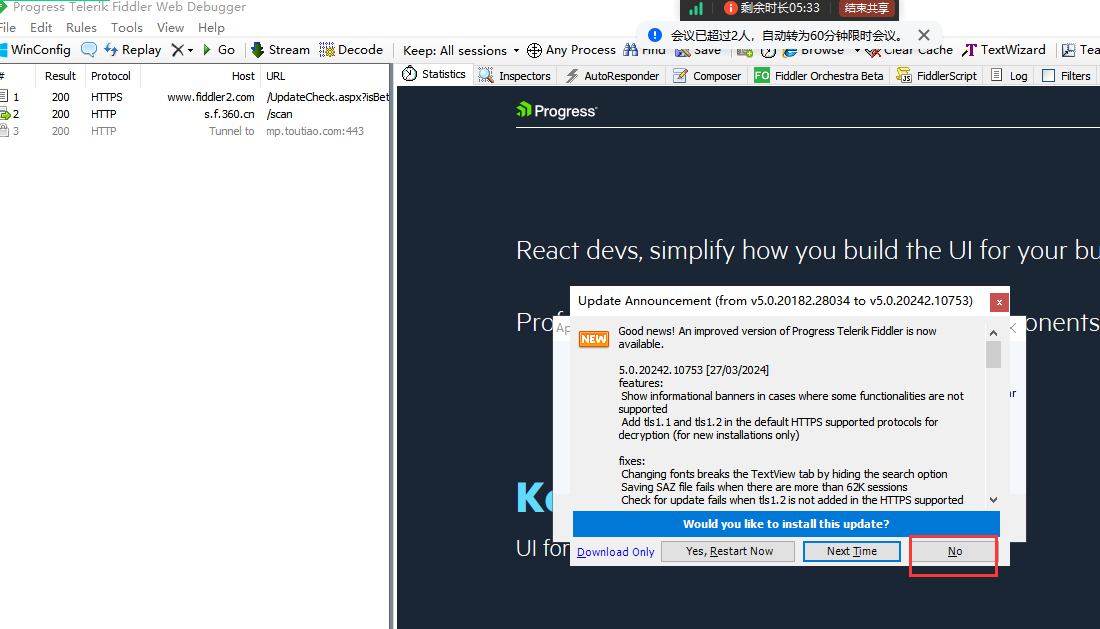
Task: Toggle the Decode toolbar button
Action: click(351, 50)
